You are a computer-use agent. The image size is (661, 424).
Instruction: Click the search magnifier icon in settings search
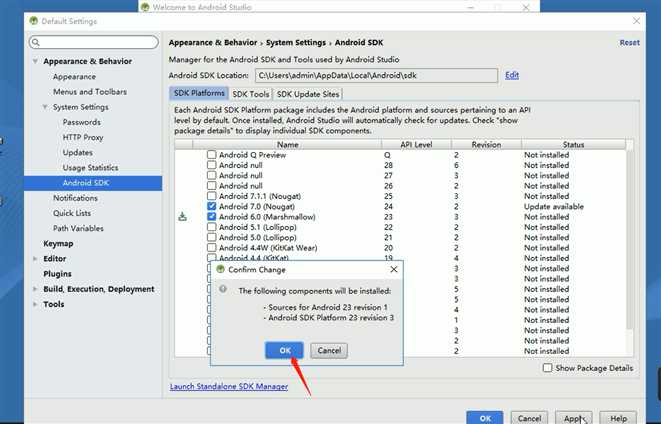click(x=36, y=42)
